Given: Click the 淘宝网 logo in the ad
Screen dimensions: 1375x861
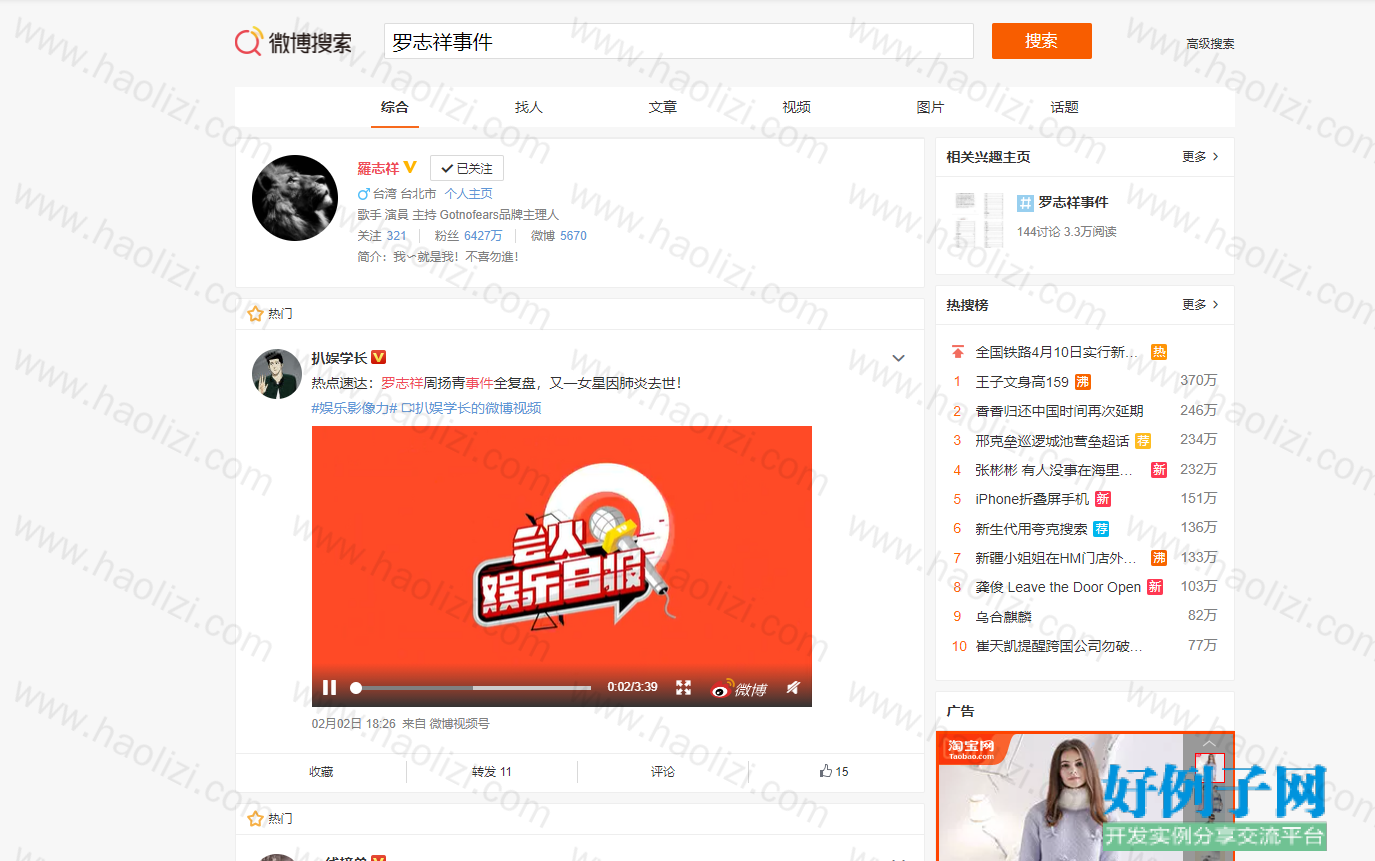Looking at the screenshot, I should tap(971, 748).
